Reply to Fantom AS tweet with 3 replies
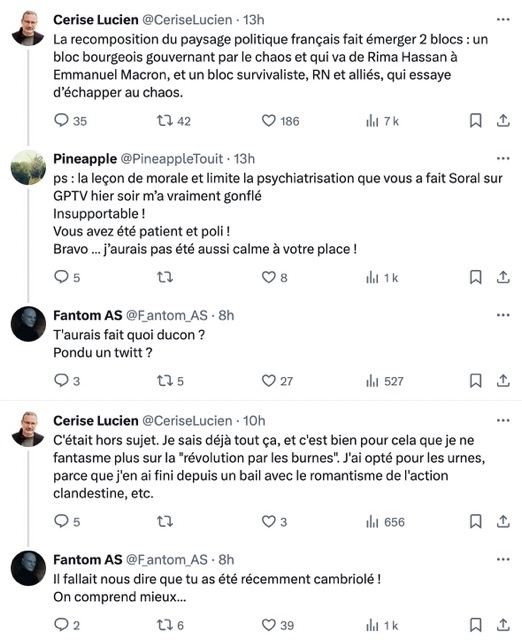Screen dimensions: 522x640 click(67, 381)
